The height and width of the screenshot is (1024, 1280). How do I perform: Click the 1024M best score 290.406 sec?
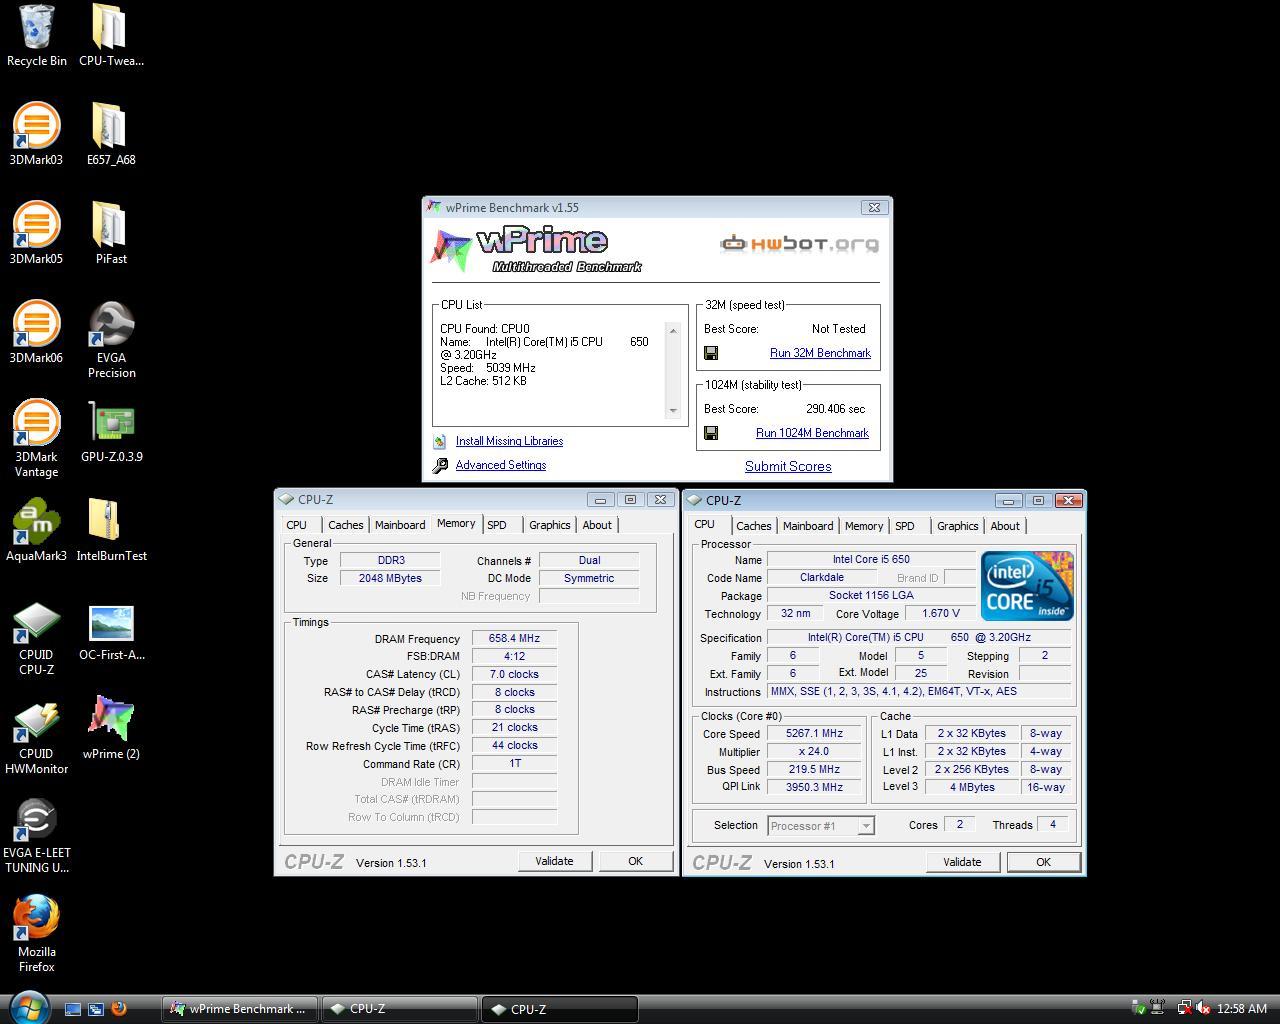pos(836,409)
